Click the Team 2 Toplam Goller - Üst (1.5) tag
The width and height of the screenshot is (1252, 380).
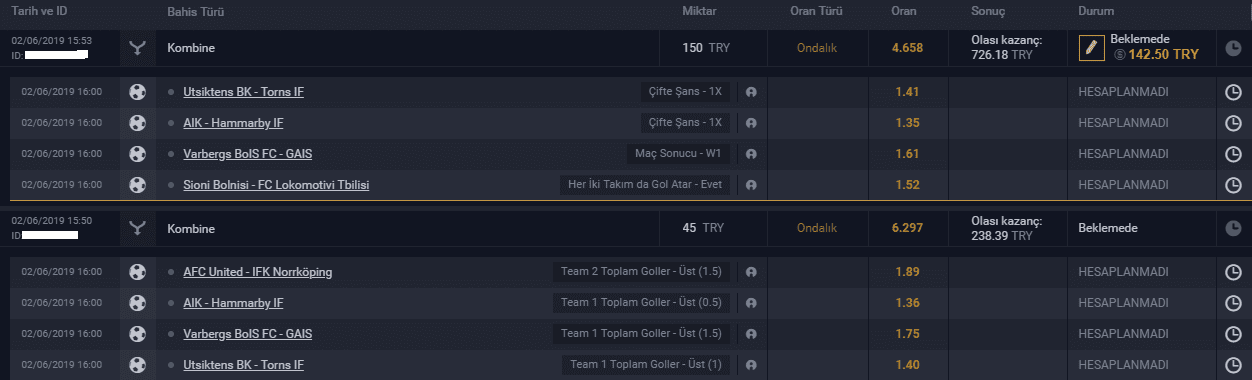tap(643, 272)
